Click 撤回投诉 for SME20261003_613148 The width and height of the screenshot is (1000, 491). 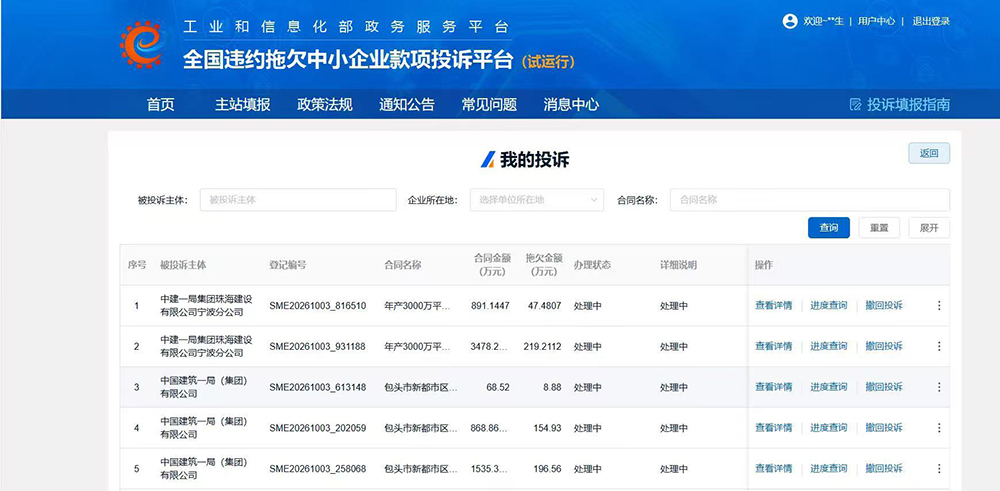point(884,387)
